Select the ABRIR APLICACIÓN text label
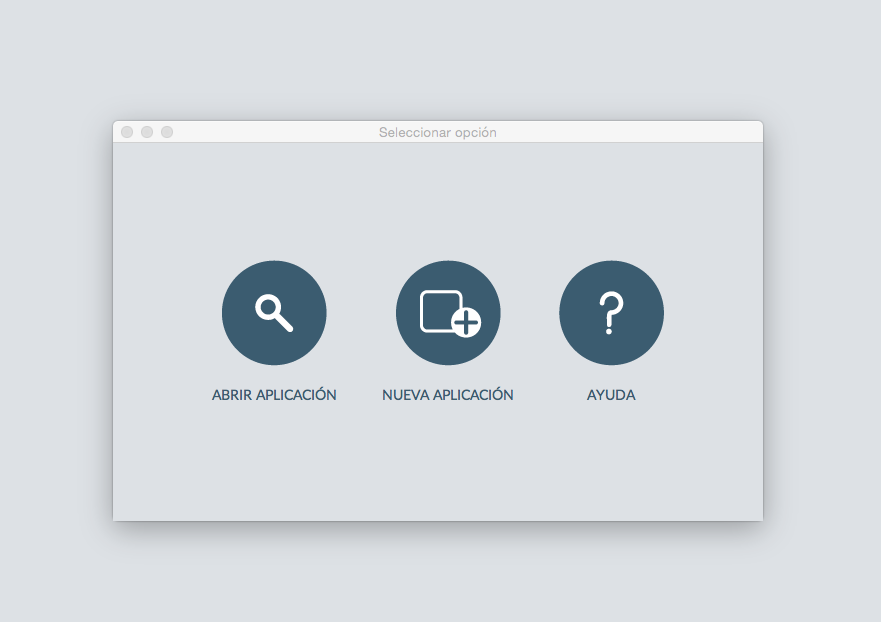 (x=274, y=395)
